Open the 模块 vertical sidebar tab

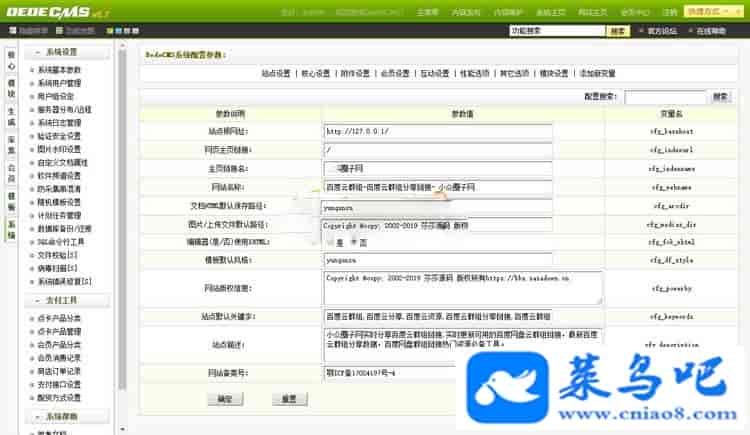point(11,86)
